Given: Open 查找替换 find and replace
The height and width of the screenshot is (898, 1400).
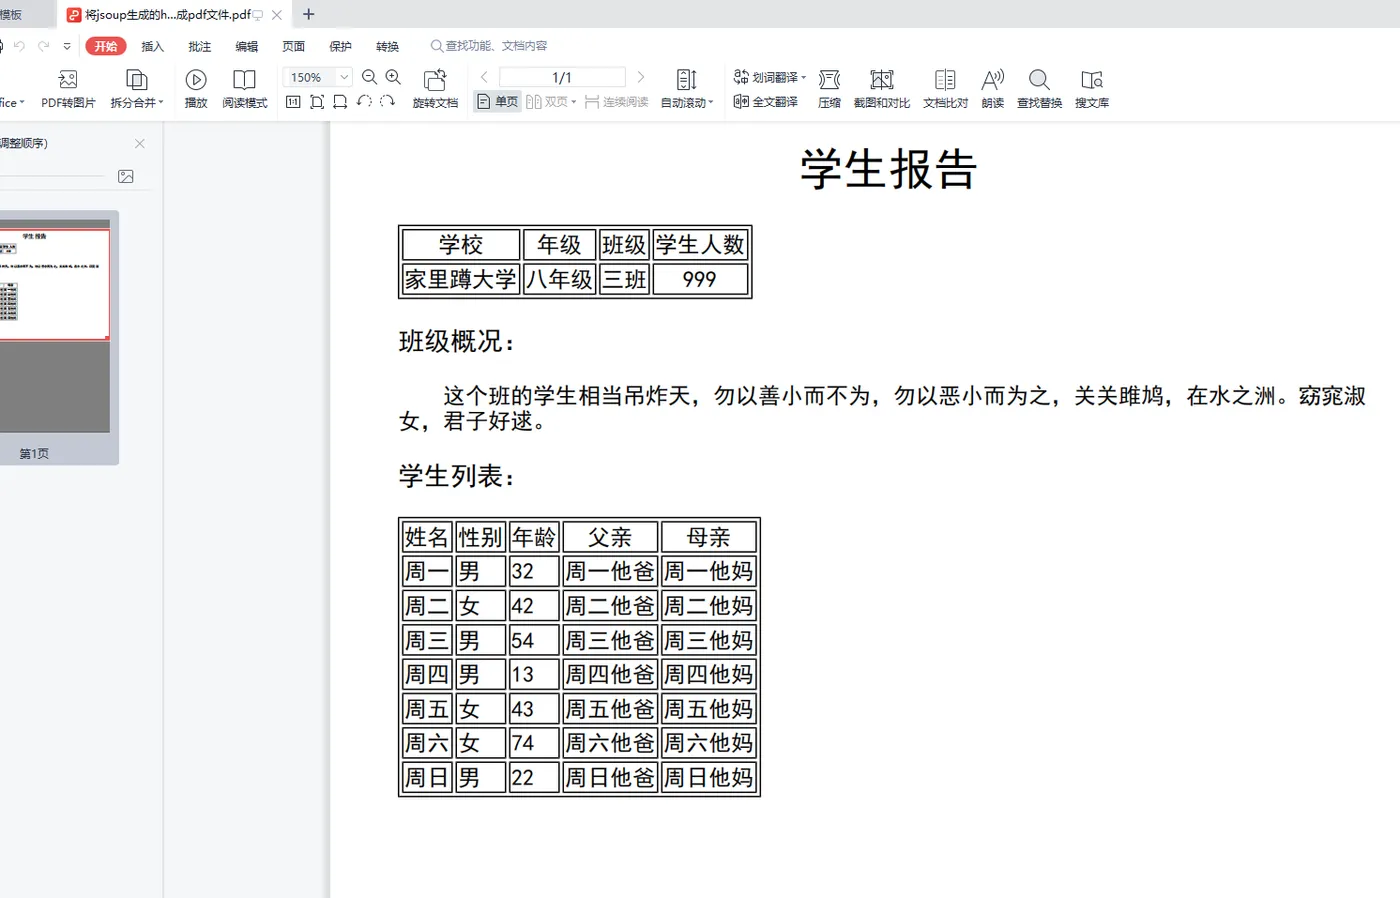Looking at the screenshot, I should [1039, 89].
